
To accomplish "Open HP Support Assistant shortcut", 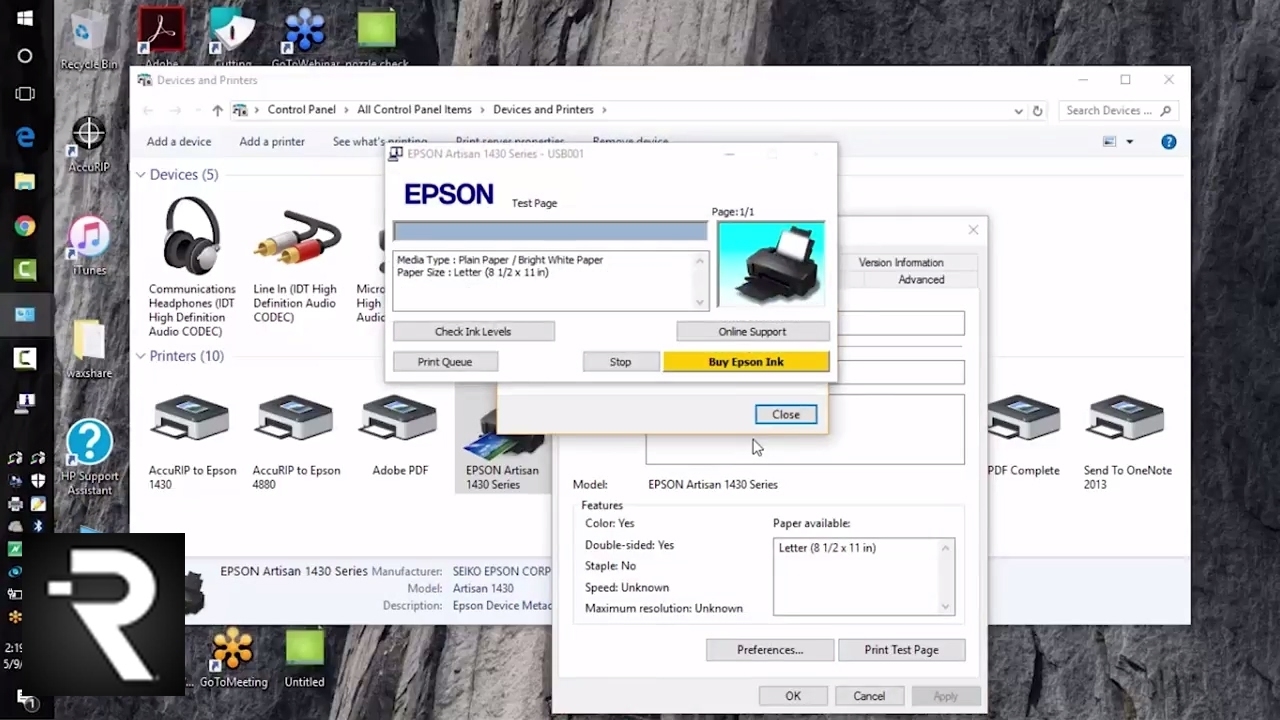I will click(89, 458).
